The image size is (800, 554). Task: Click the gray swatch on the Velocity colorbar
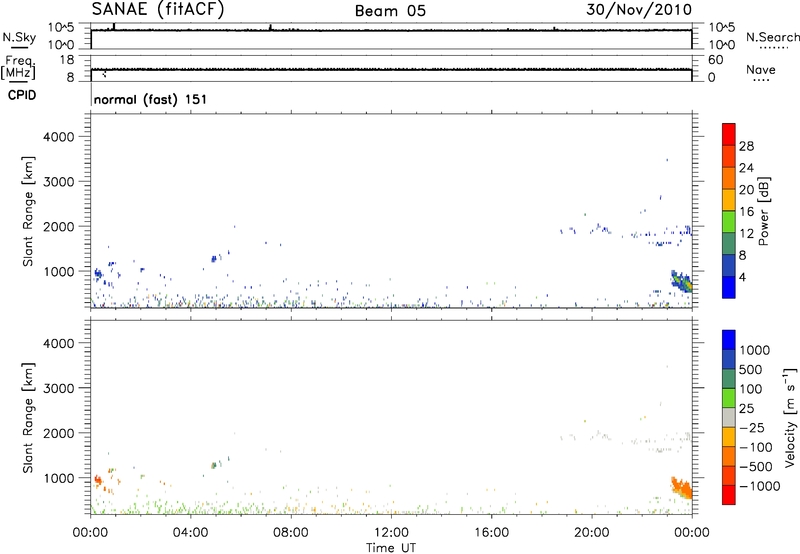729,417
